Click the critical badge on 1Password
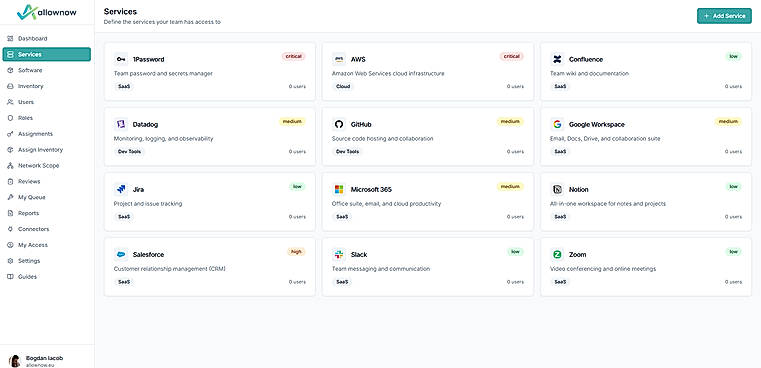Screen dimensions: 761x368 coord(293,56)
